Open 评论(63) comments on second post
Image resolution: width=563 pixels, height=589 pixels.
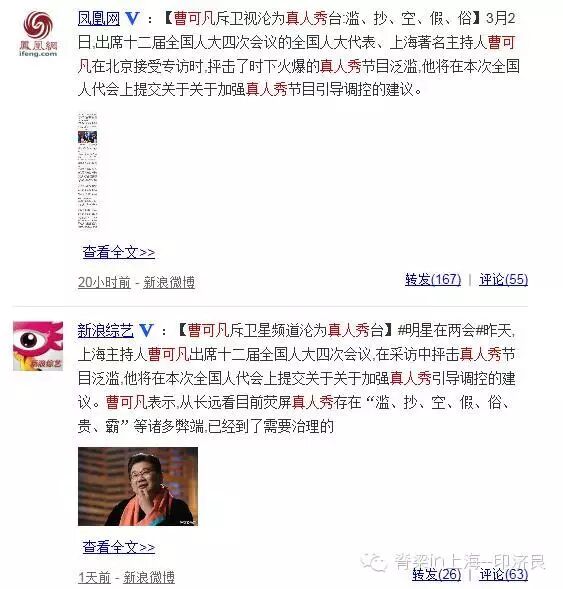click(504, 574)
